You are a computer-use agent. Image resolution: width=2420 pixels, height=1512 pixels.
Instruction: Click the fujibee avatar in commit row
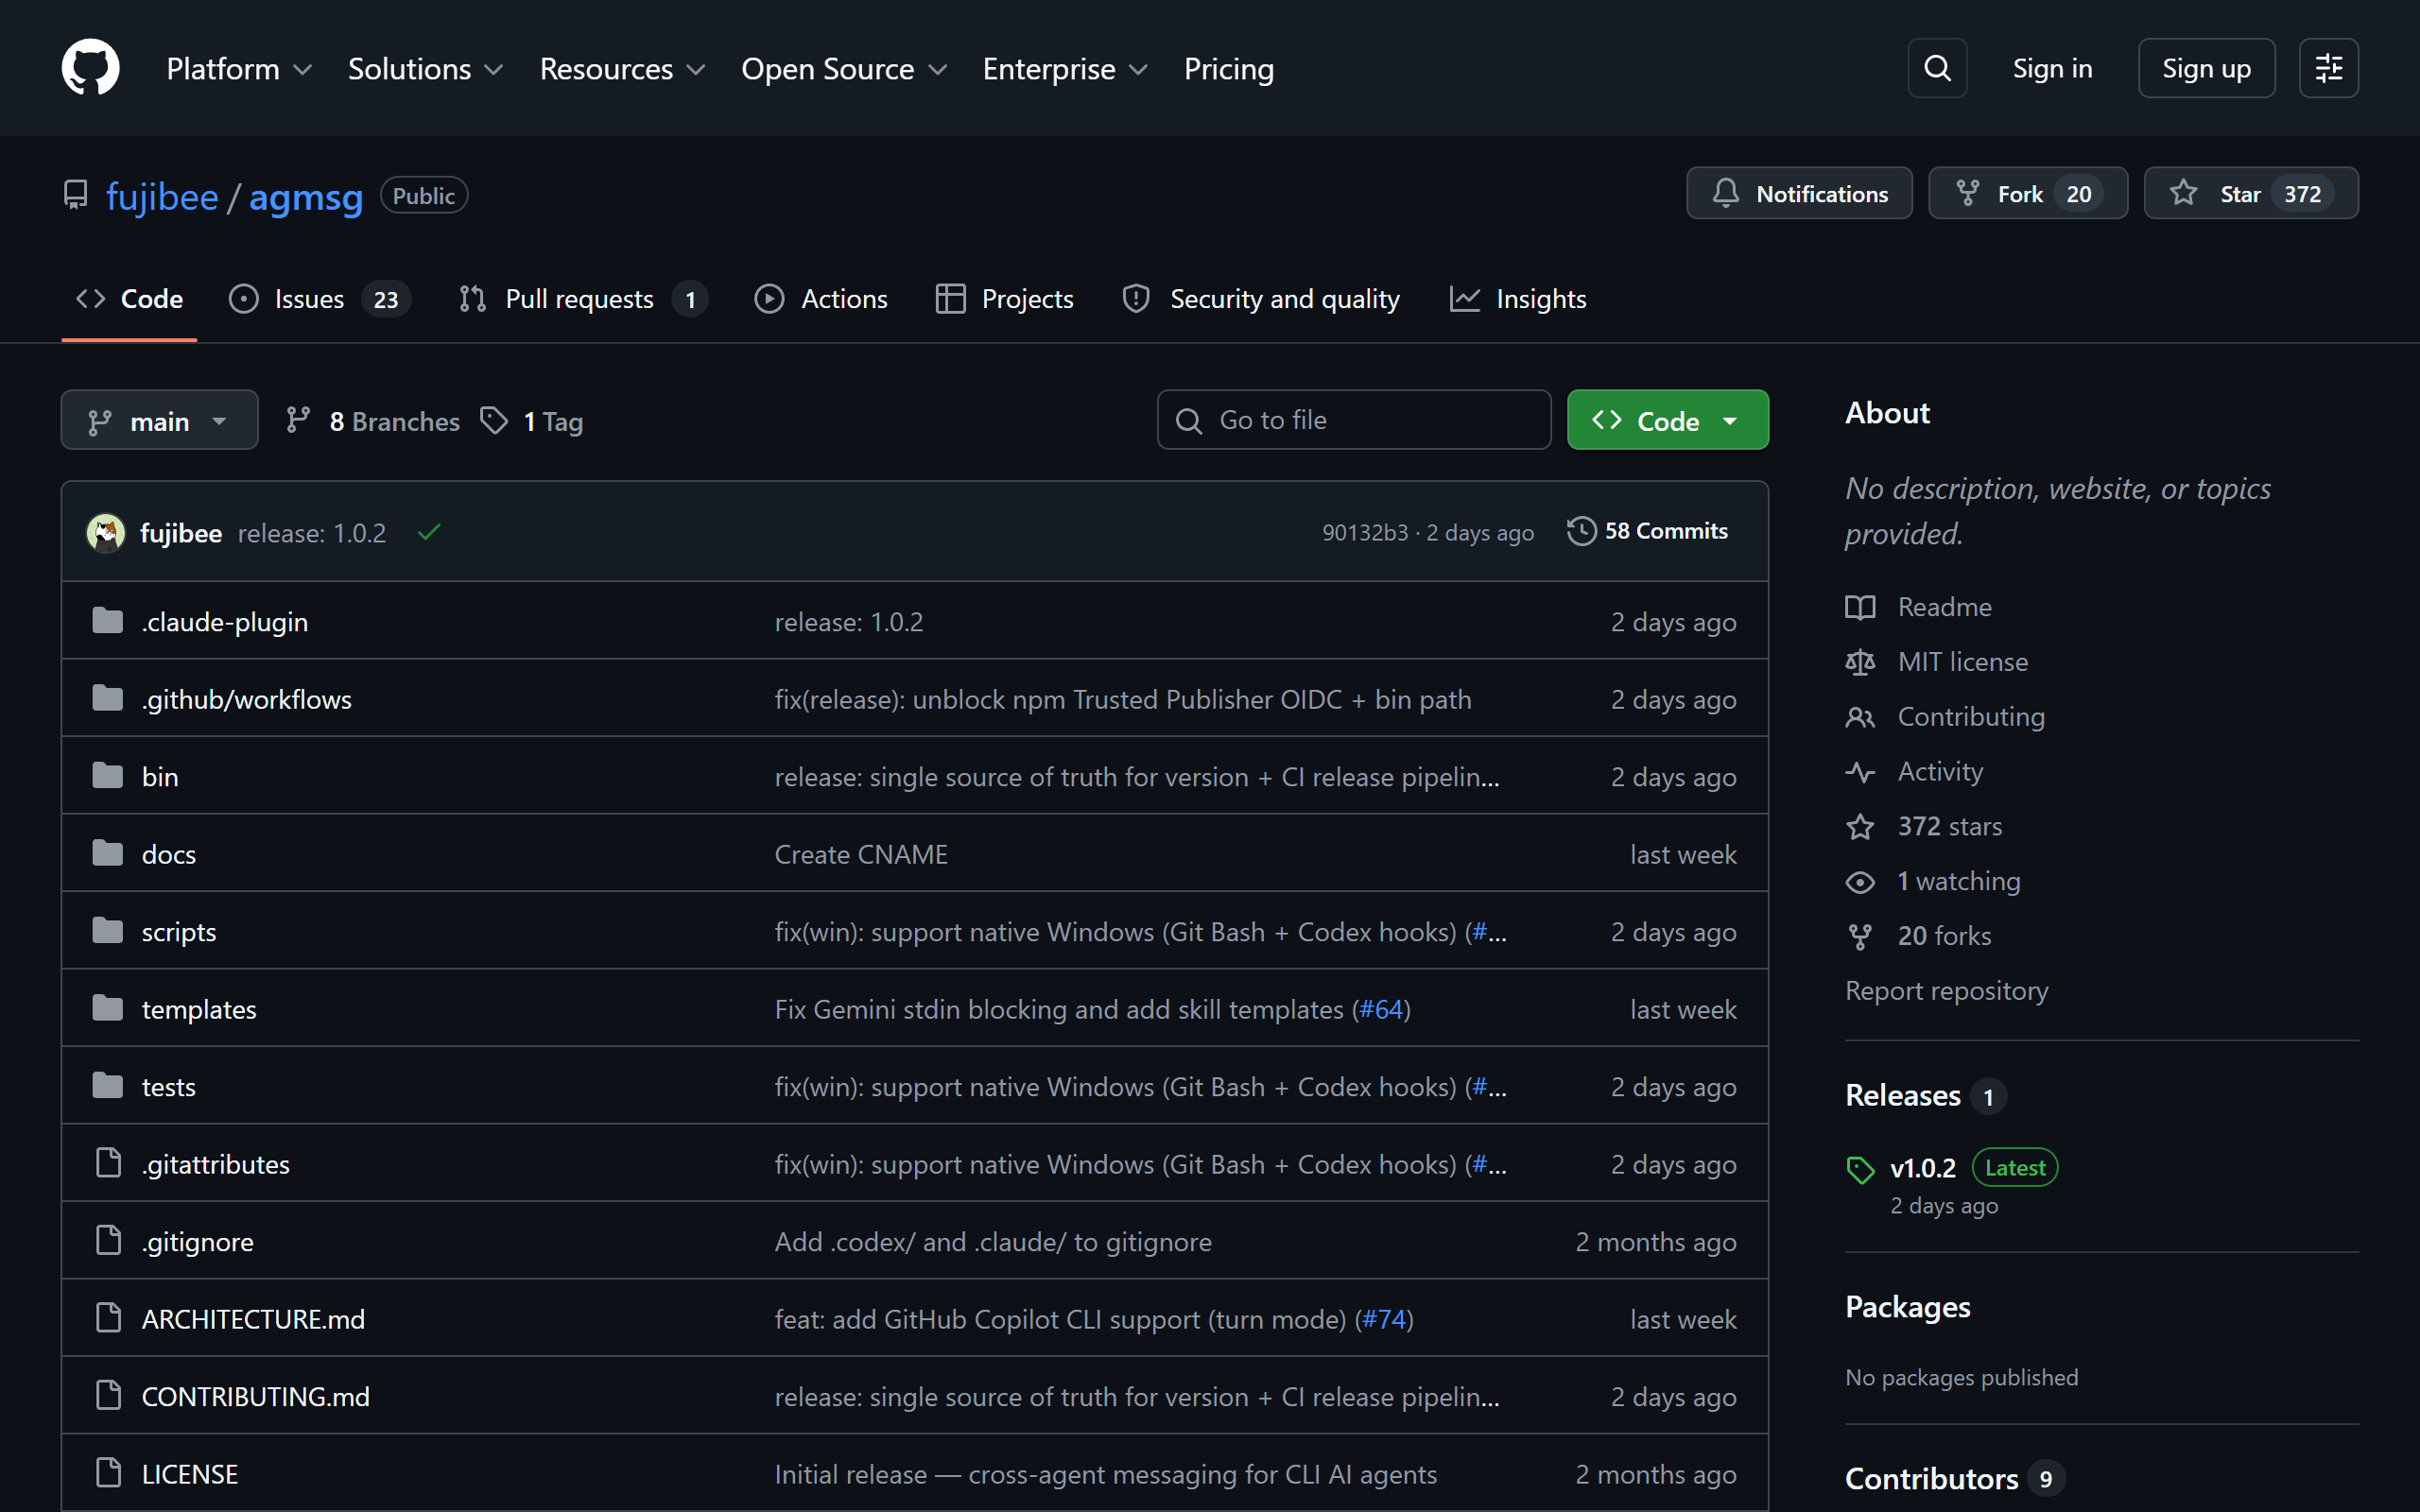pyautogui.click(x=106, y=533)
